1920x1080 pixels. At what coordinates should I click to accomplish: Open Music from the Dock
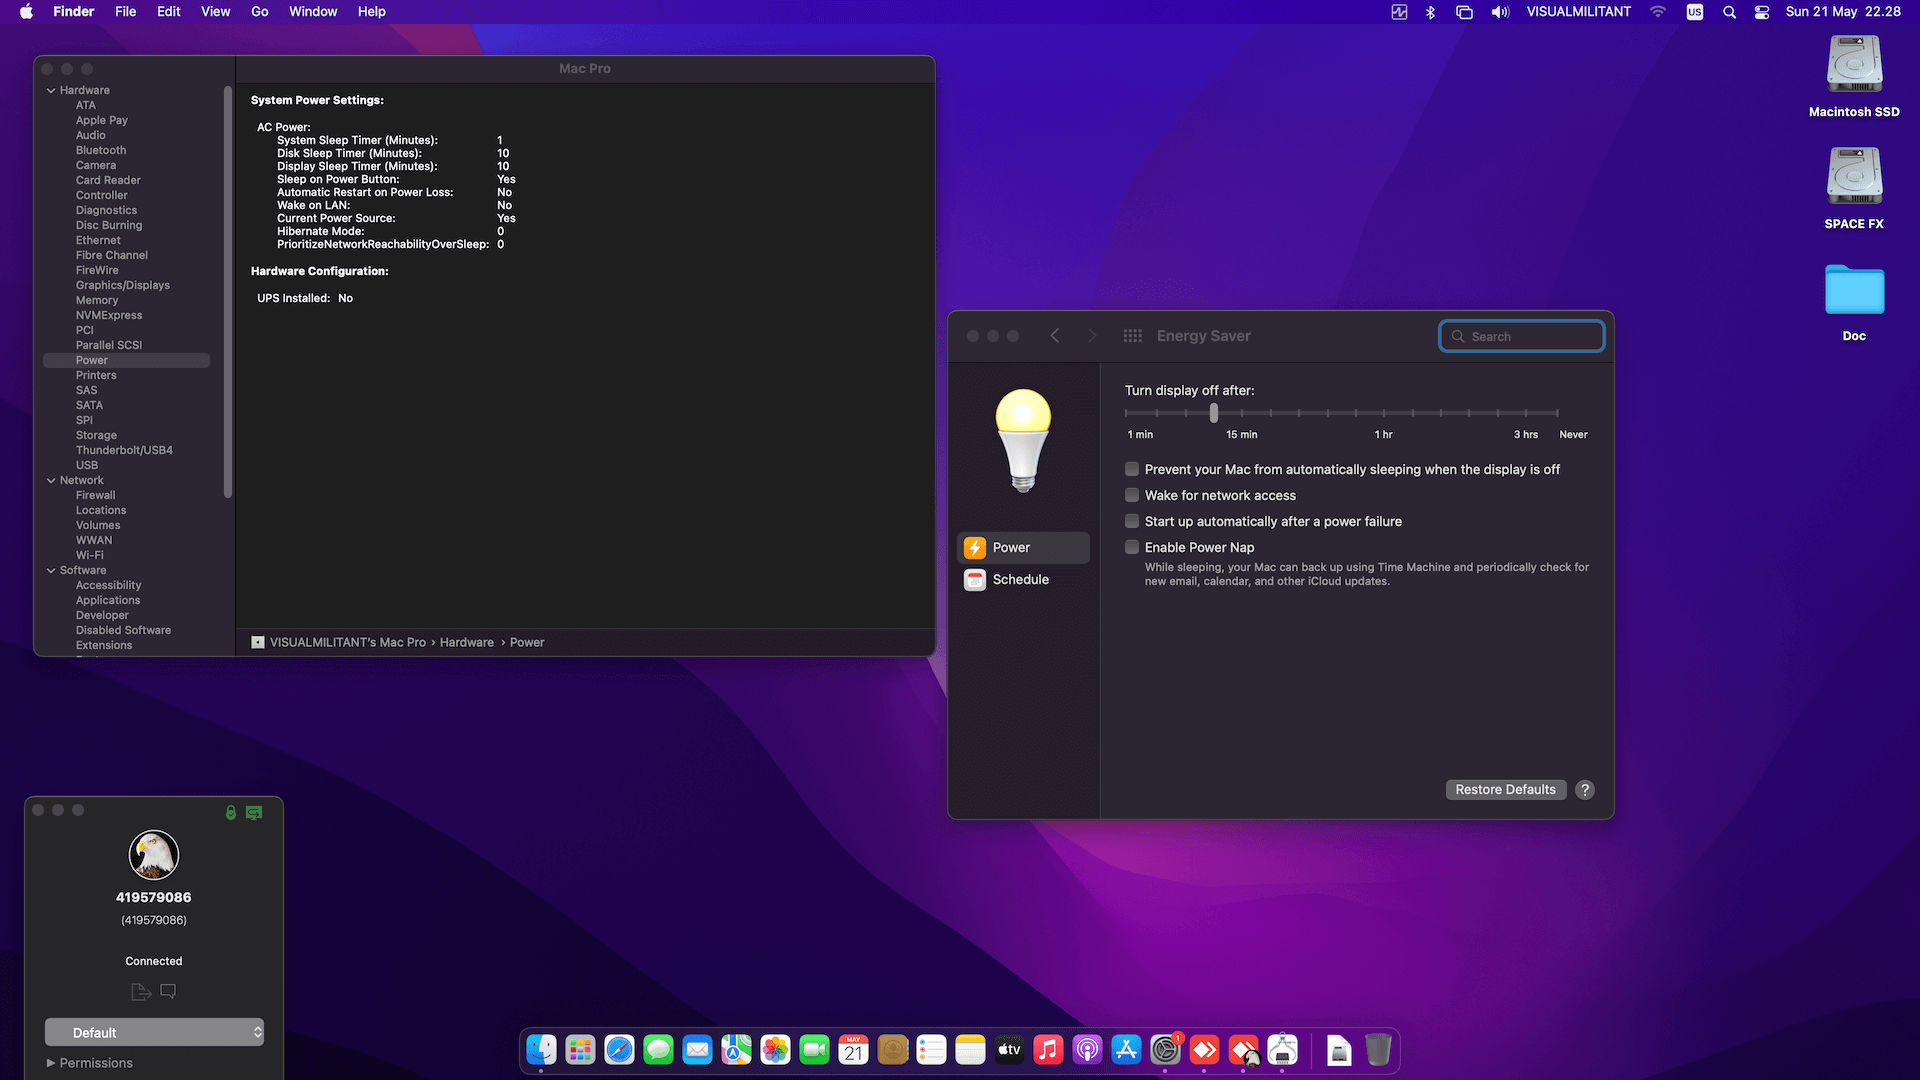point(1048,1050)
